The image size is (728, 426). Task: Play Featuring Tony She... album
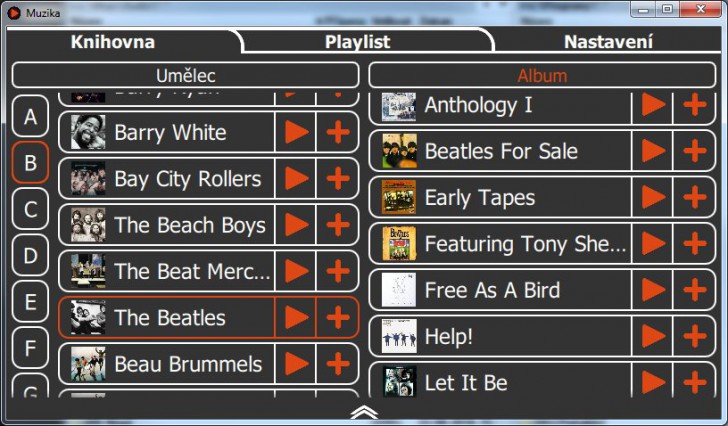(652, 244)
